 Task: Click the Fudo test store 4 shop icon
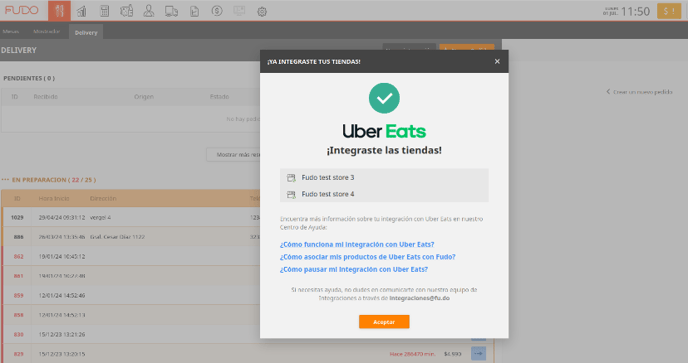pos(291,194)
